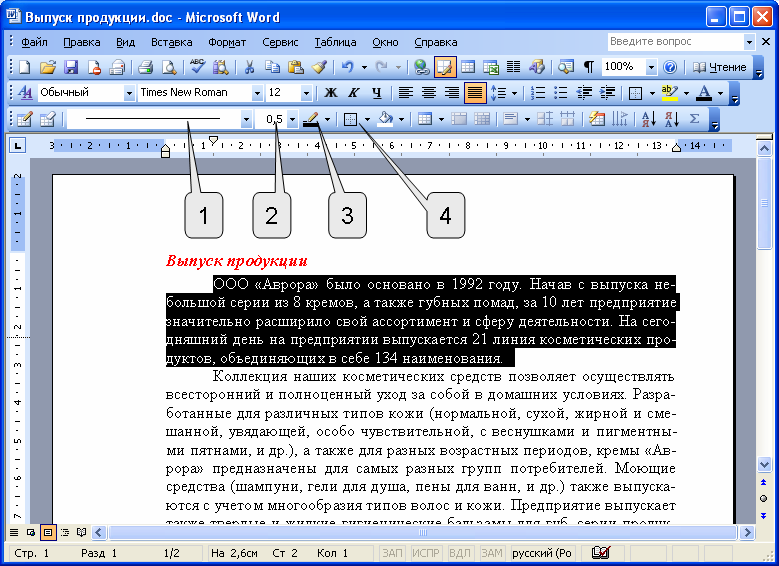Open Microsoft Word Help
779x566 pixels.
point(670,67)
